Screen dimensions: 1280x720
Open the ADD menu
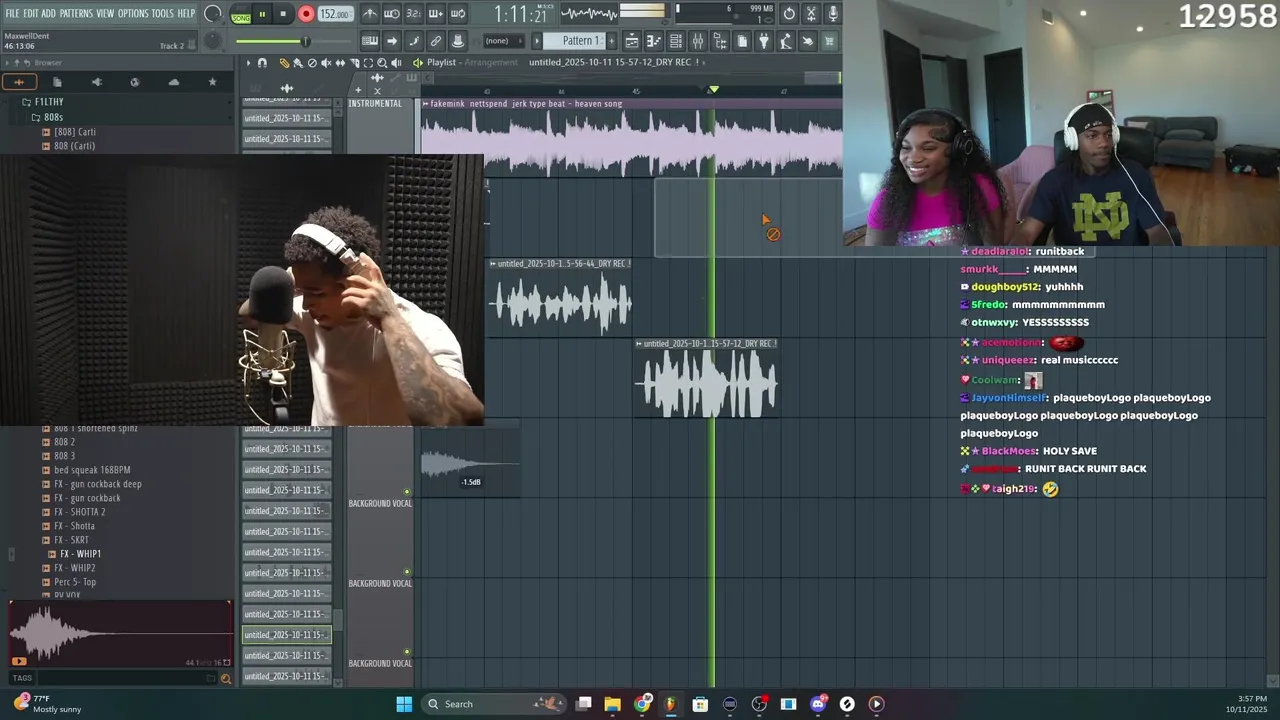[49, 13]
